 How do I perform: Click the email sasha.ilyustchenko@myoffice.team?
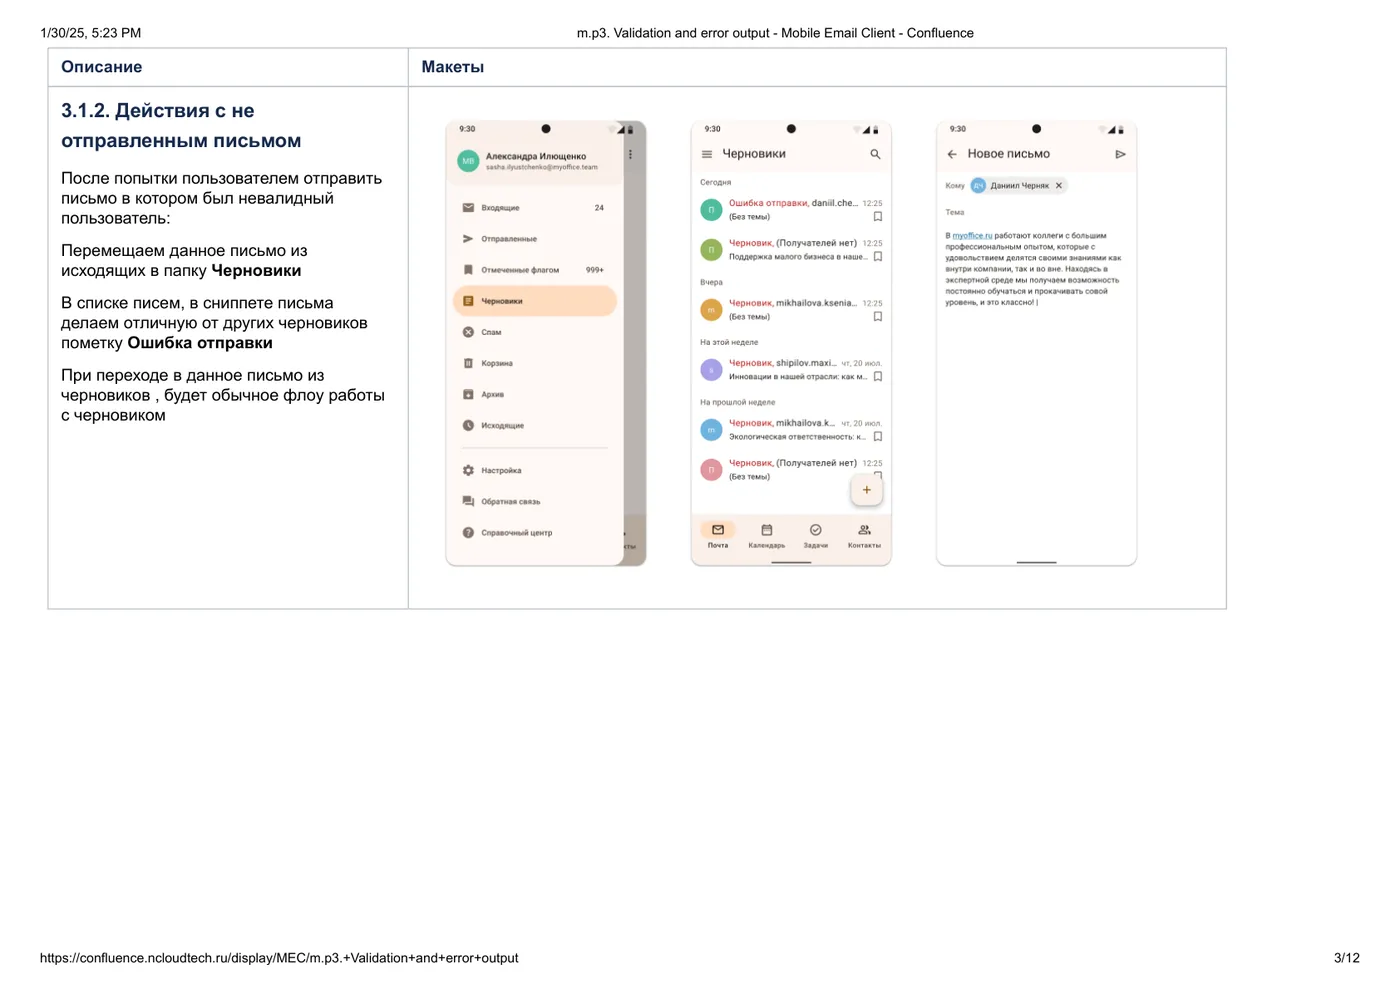(542, 168)
